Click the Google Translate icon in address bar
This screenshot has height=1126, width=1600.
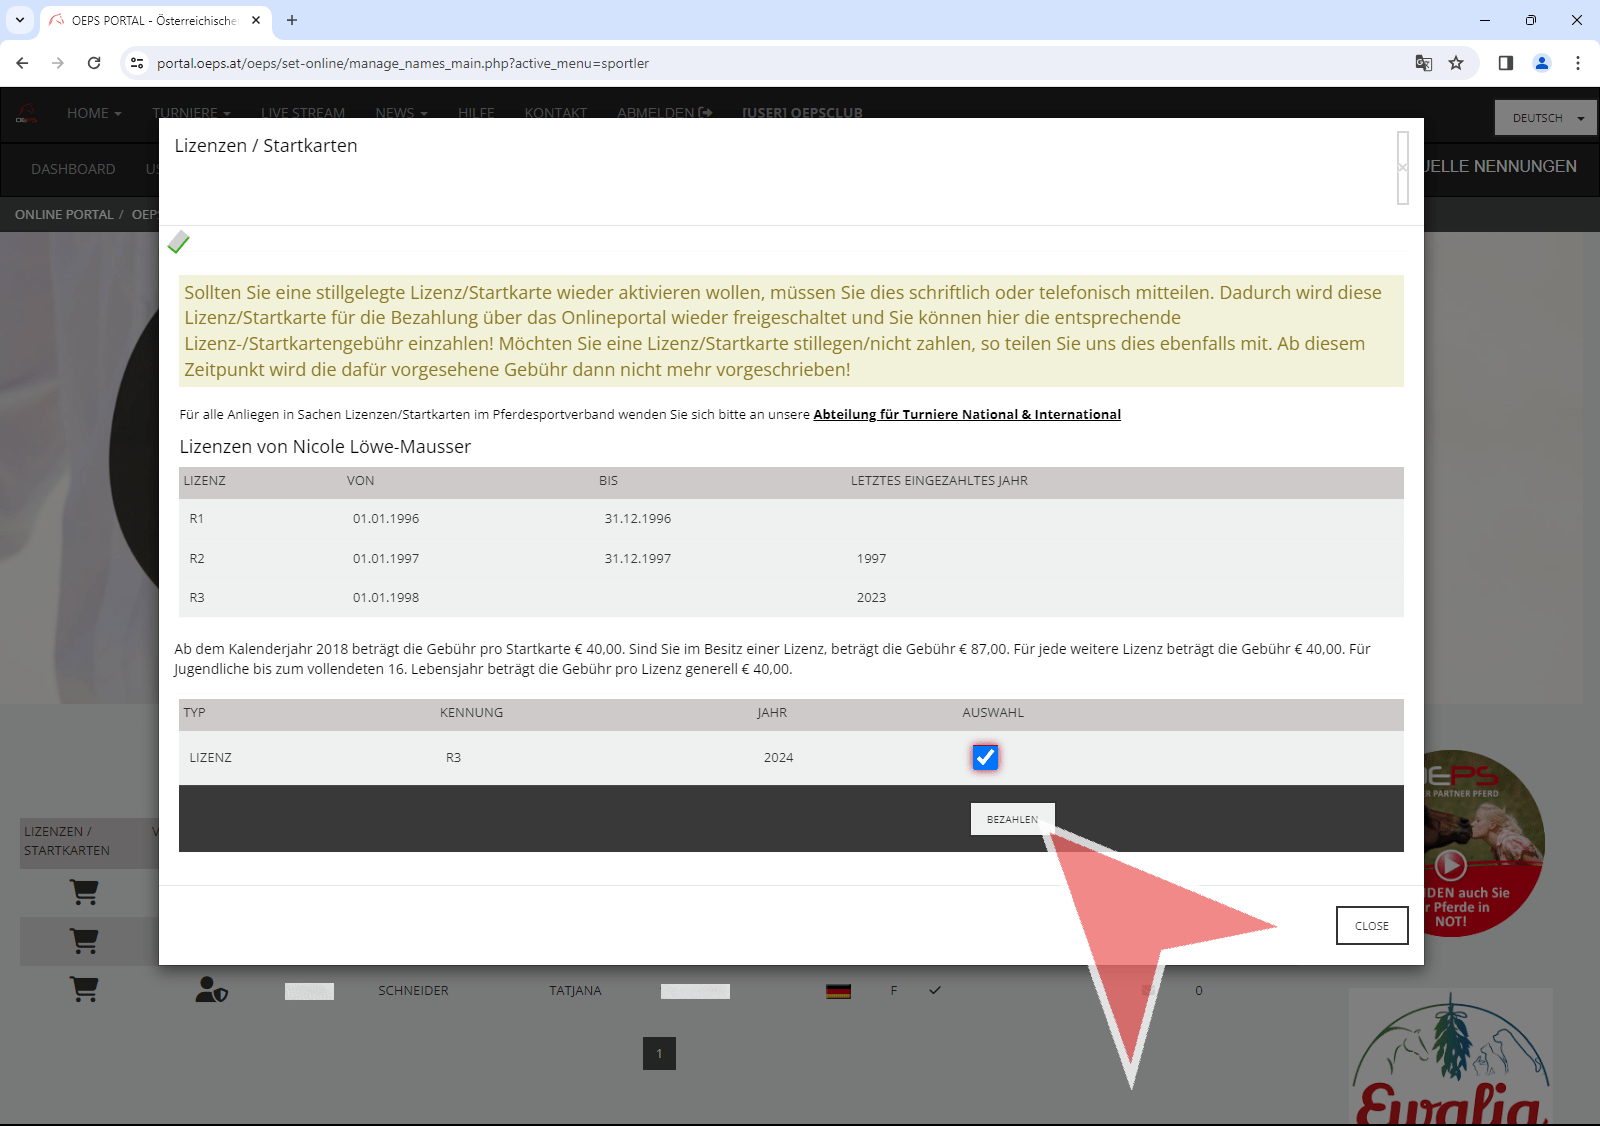coord(1423,63)
